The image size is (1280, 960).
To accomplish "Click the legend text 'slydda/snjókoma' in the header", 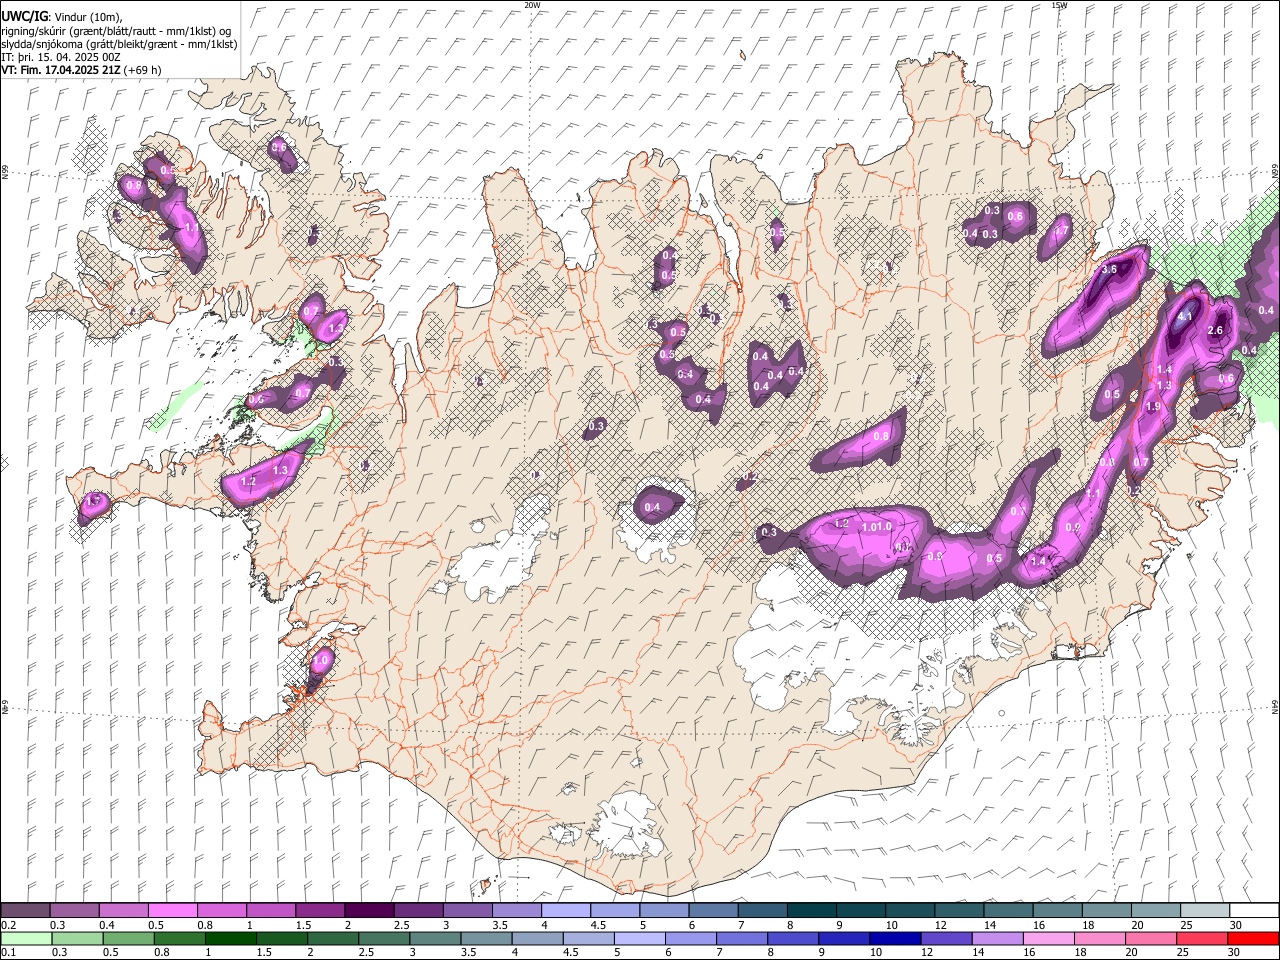I will [x=43, y=44].
